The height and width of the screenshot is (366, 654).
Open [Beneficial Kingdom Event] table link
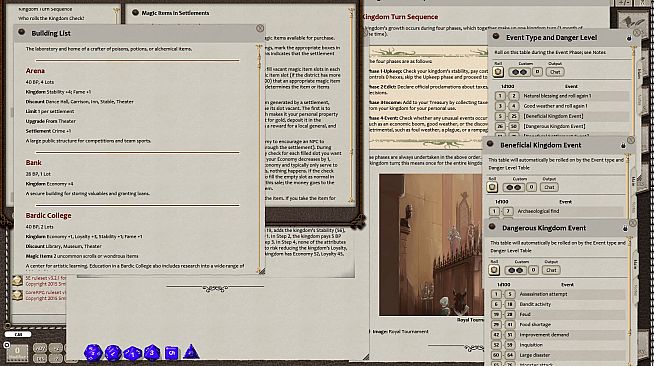(x=553, y=116)
